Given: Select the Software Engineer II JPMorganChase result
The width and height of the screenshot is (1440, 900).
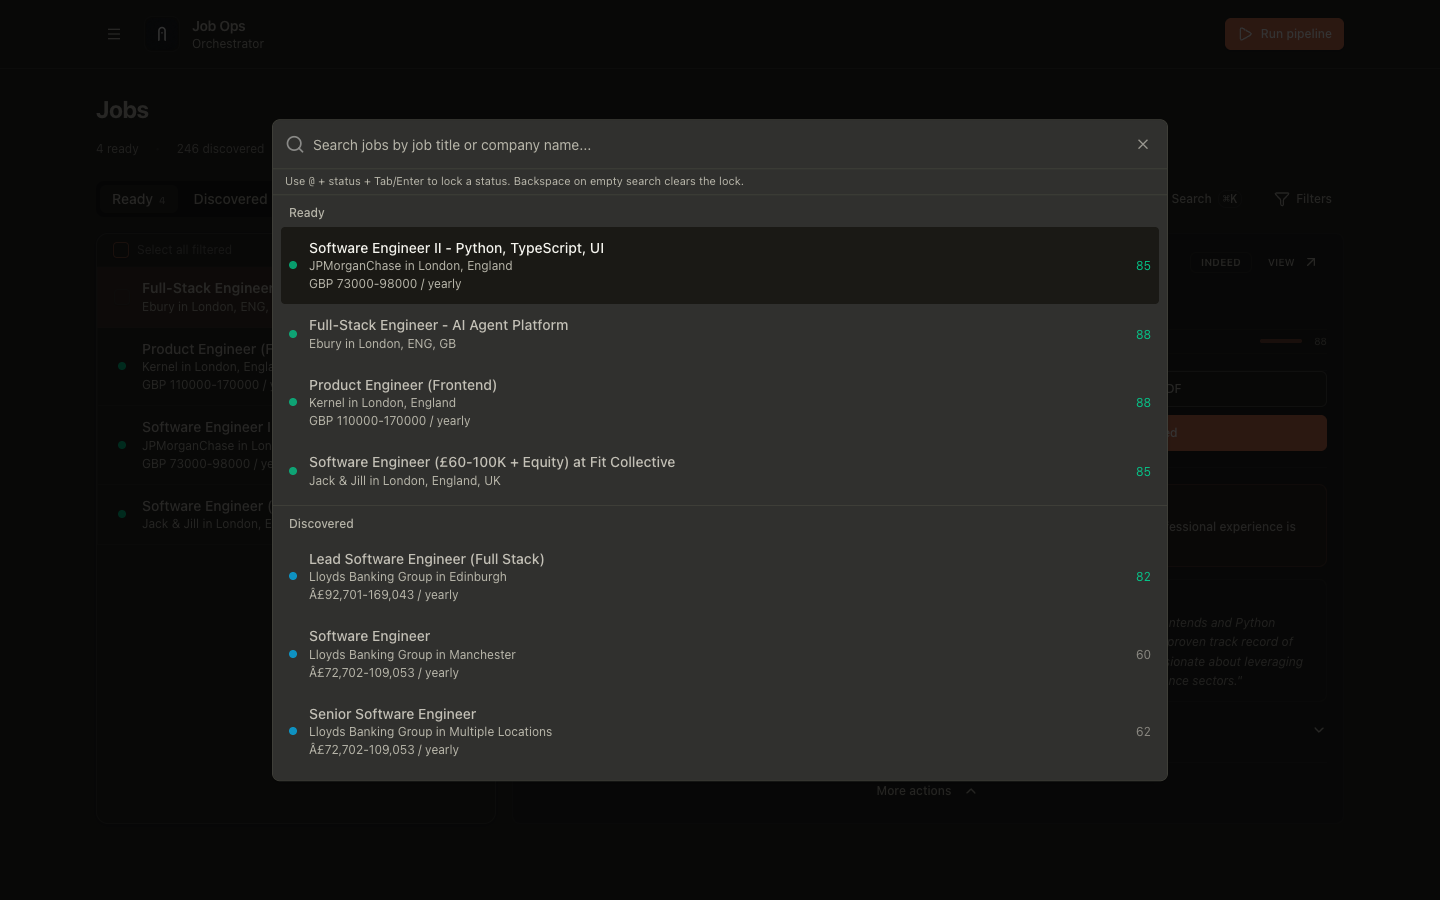Looking at the screenshot, I should click(720, 265).
